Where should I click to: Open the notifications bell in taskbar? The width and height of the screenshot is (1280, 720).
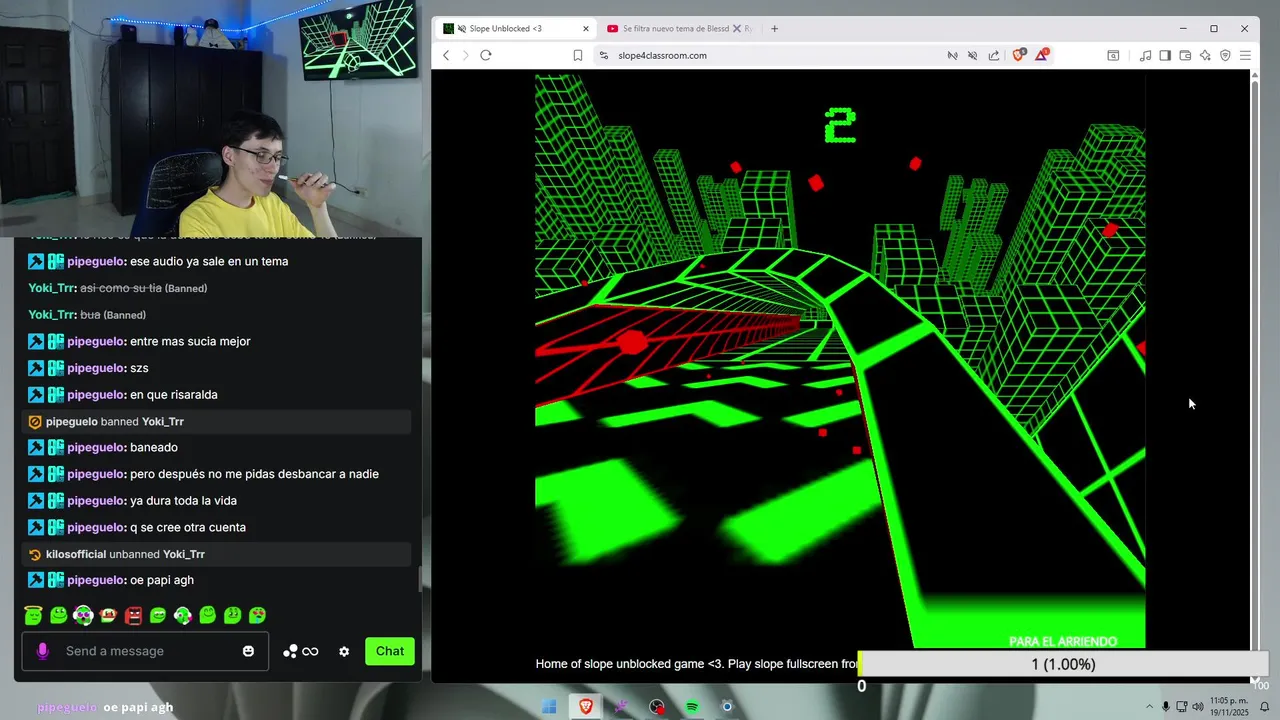point(1265,707)
